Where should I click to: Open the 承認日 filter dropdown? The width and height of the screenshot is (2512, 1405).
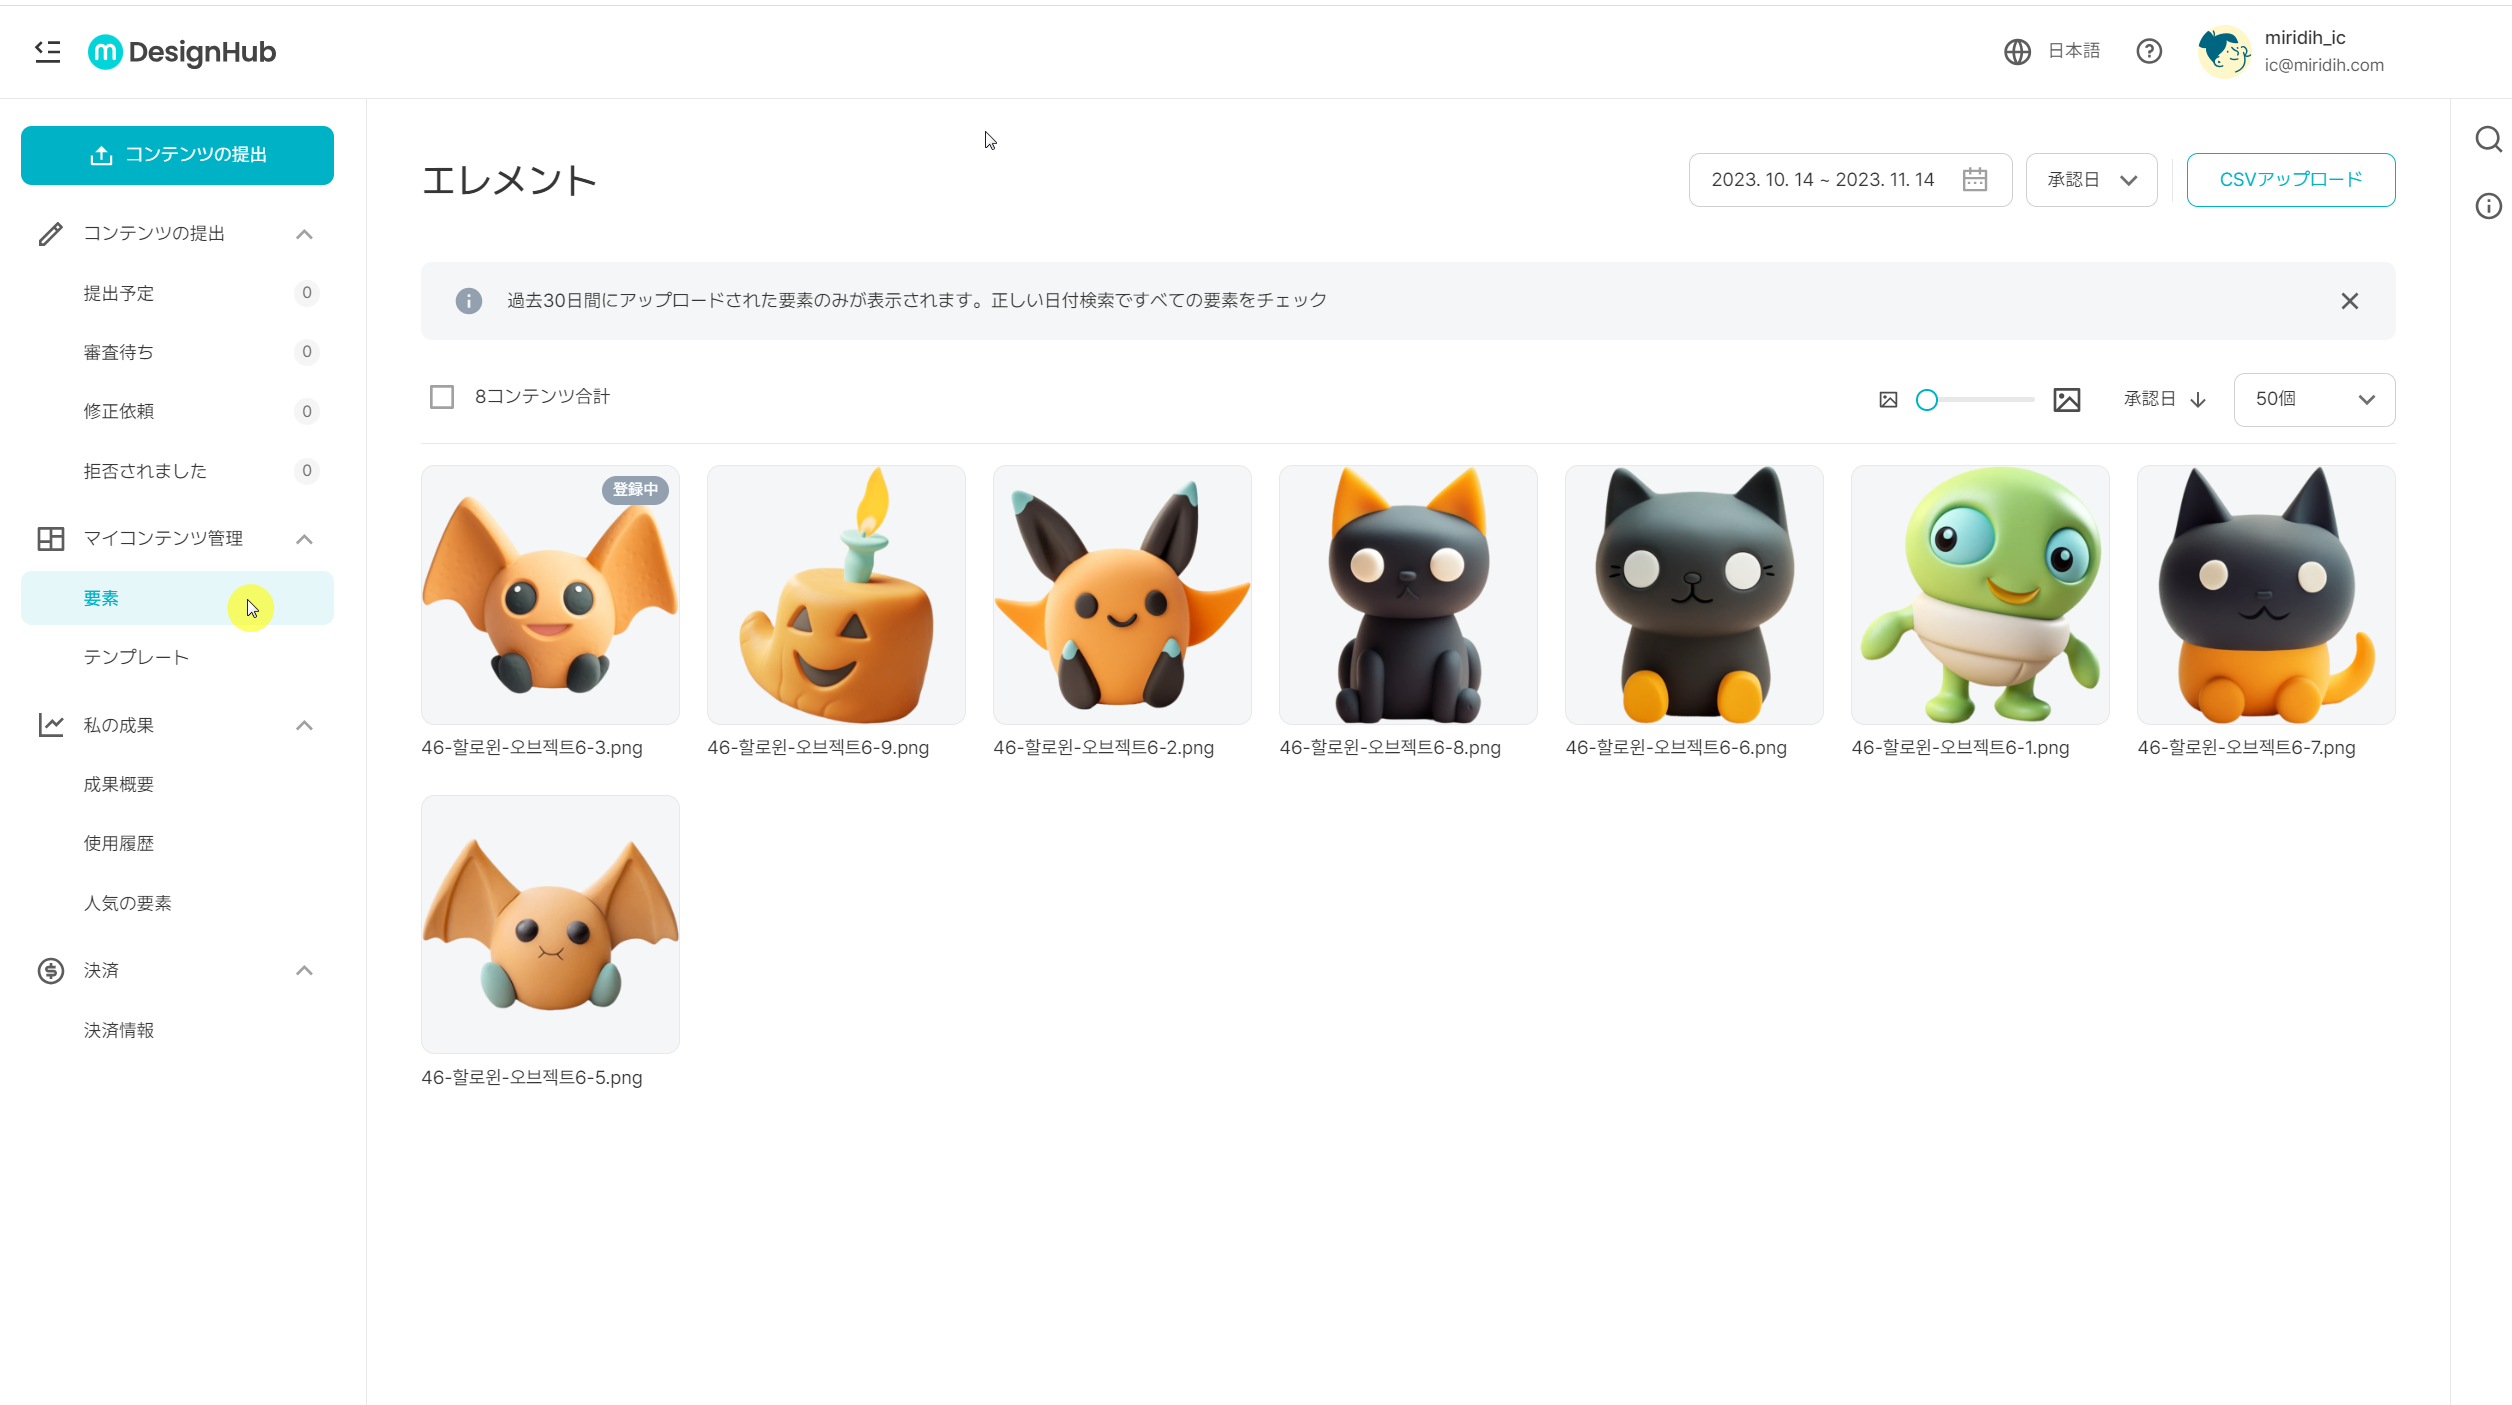(2090, 179)
